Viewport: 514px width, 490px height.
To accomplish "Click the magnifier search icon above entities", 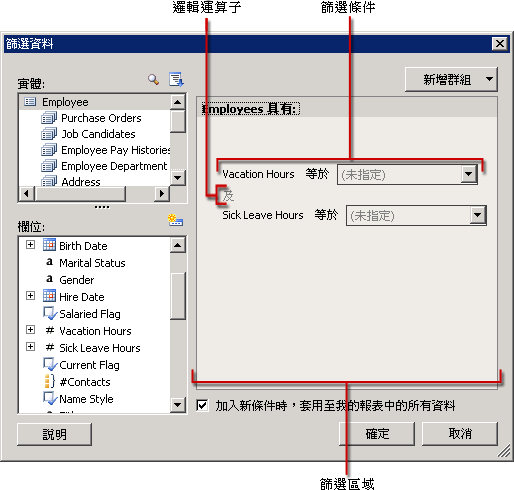I will tap(153, 79).
